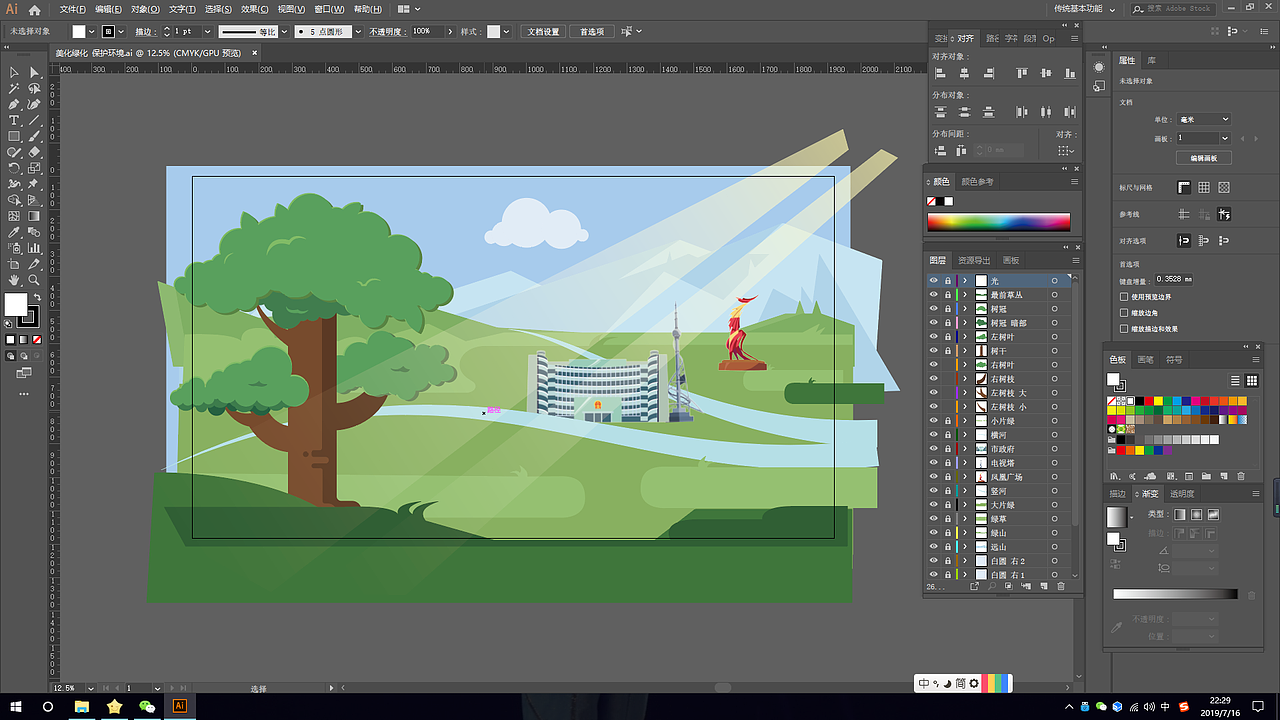Click vertical distribute top icon

[x=940, y=112]
